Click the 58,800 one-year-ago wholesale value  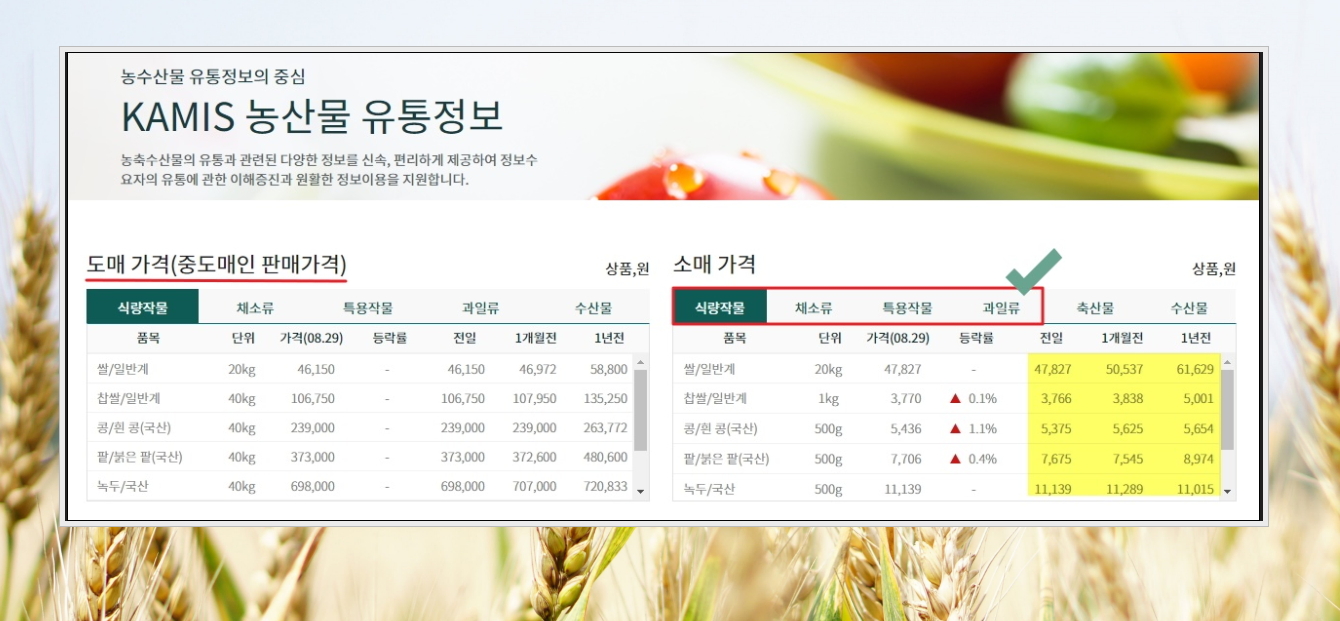[609, 369]
